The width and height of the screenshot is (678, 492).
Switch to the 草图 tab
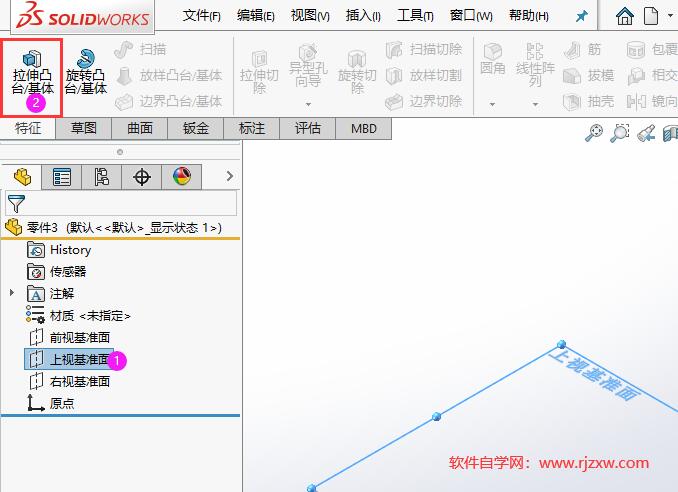[x=83, y=128]
